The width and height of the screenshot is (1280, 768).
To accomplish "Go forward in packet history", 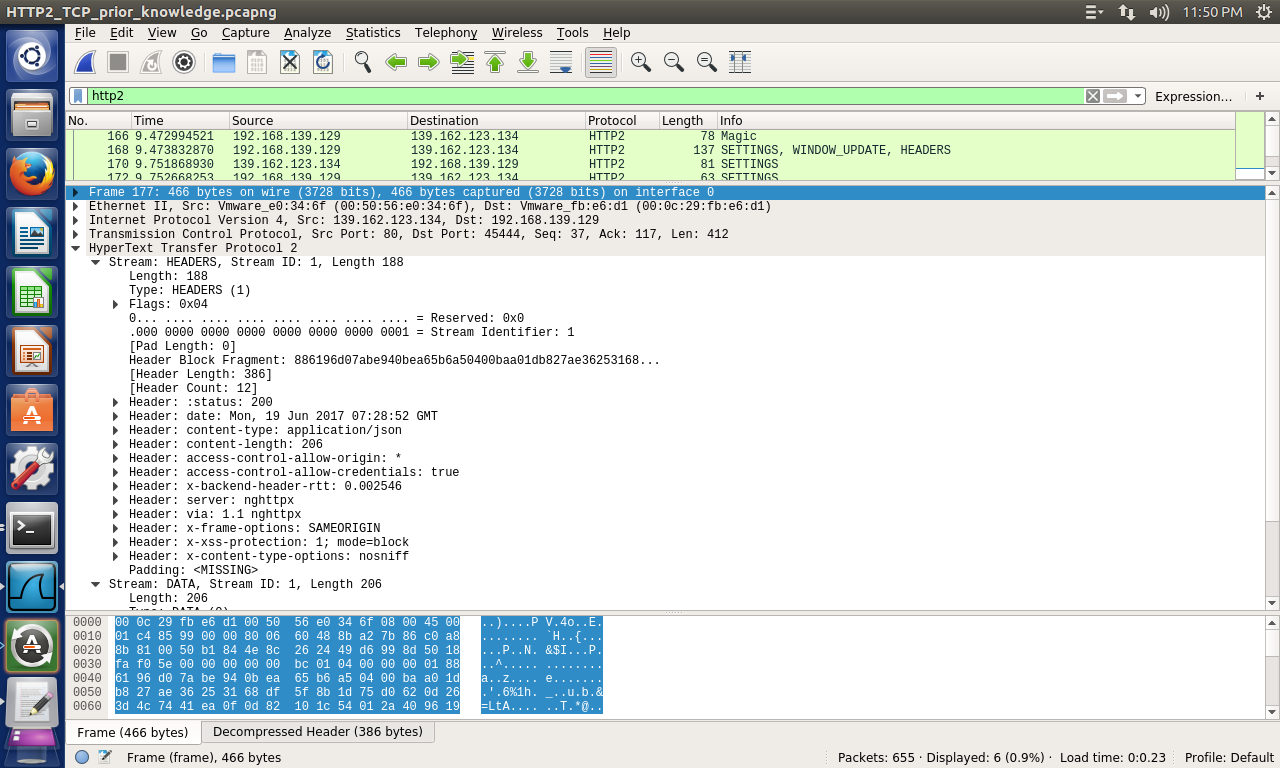I will 429,62.
